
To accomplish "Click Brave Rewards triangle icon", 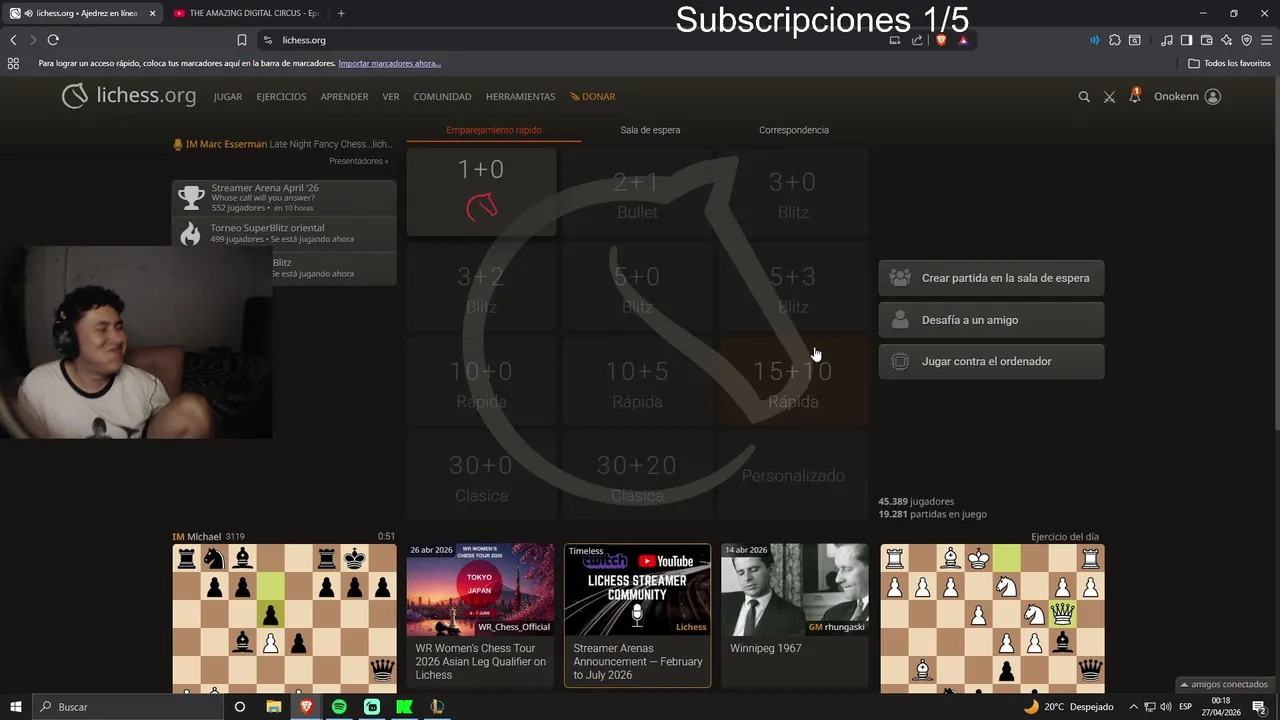I will 963,40.
